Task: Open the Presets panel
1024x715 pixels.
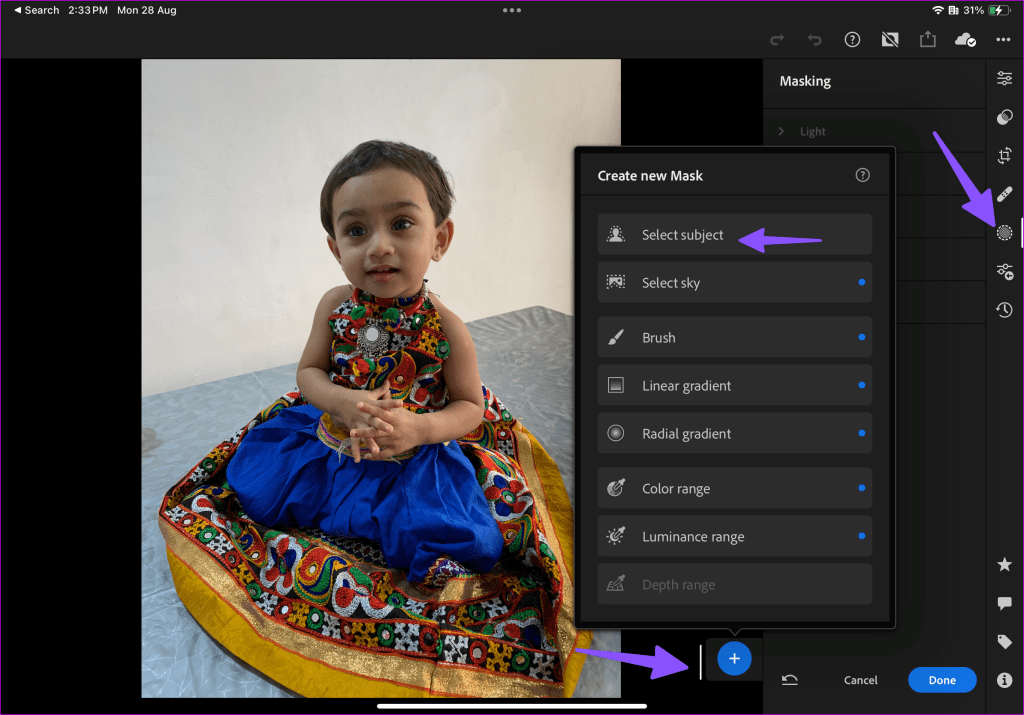Action: pyautogui.click(x=1004, y=116)
